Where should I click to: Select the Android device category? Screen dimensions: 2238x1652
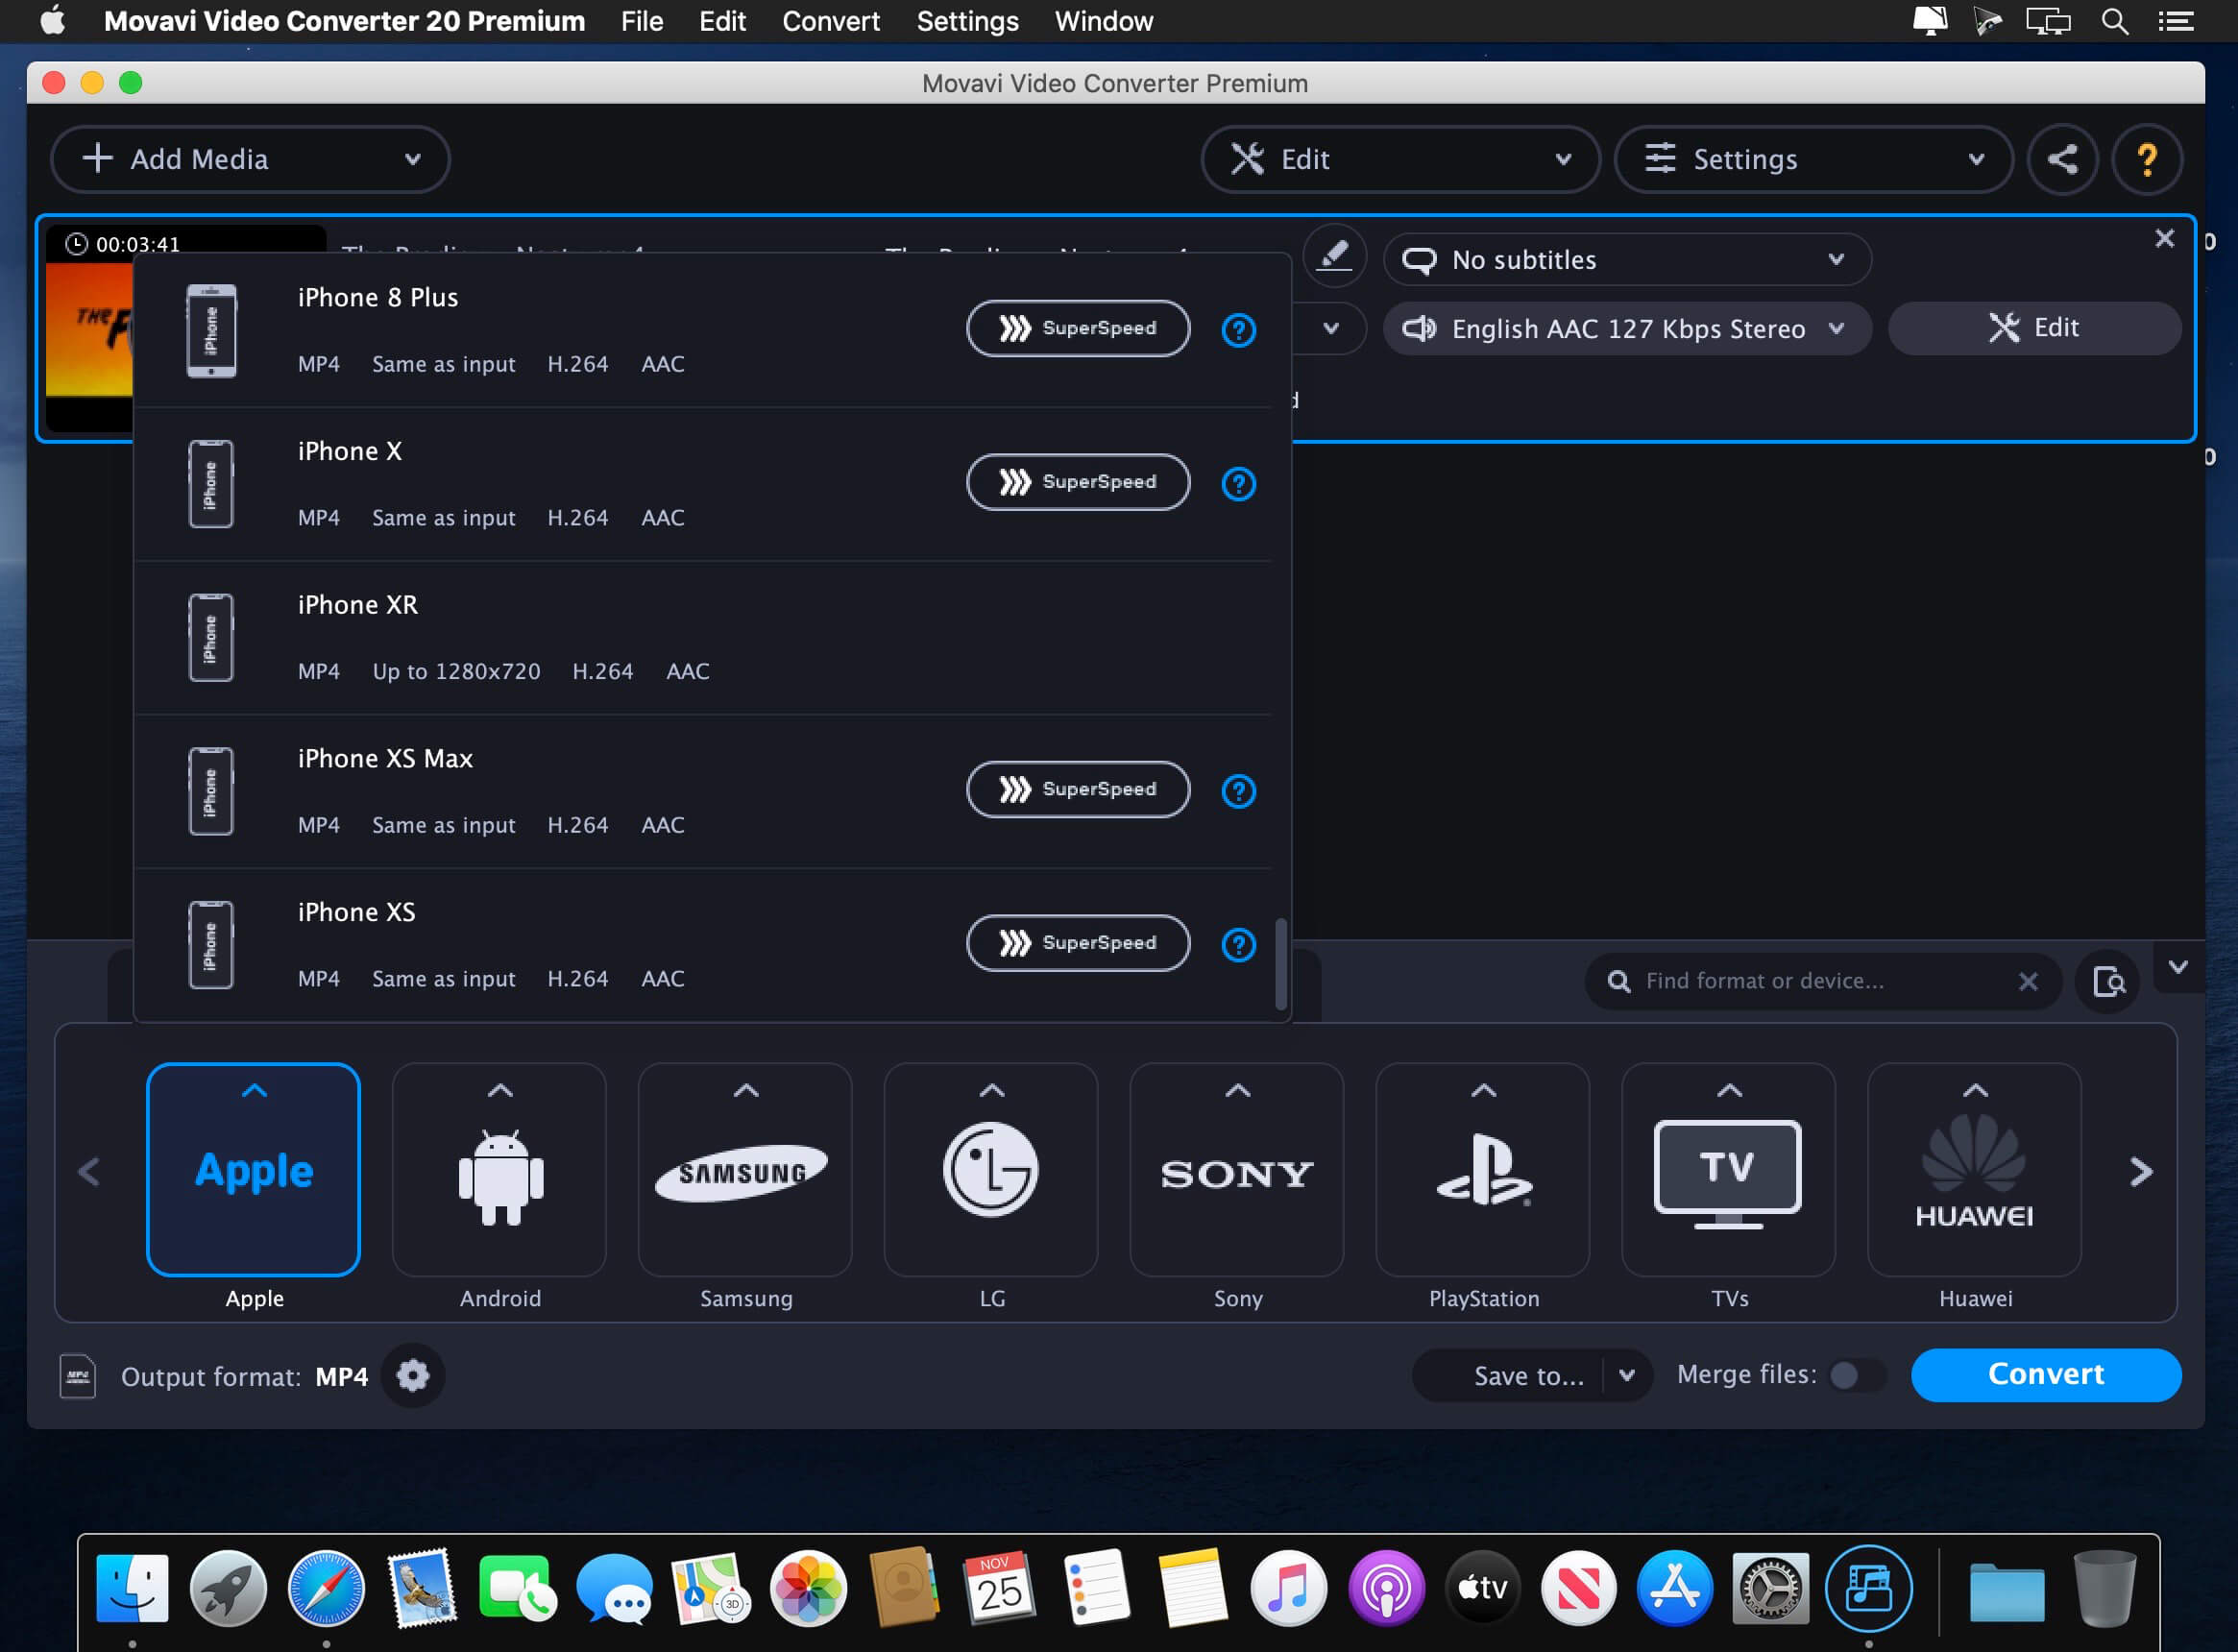tap(499, 1170)
